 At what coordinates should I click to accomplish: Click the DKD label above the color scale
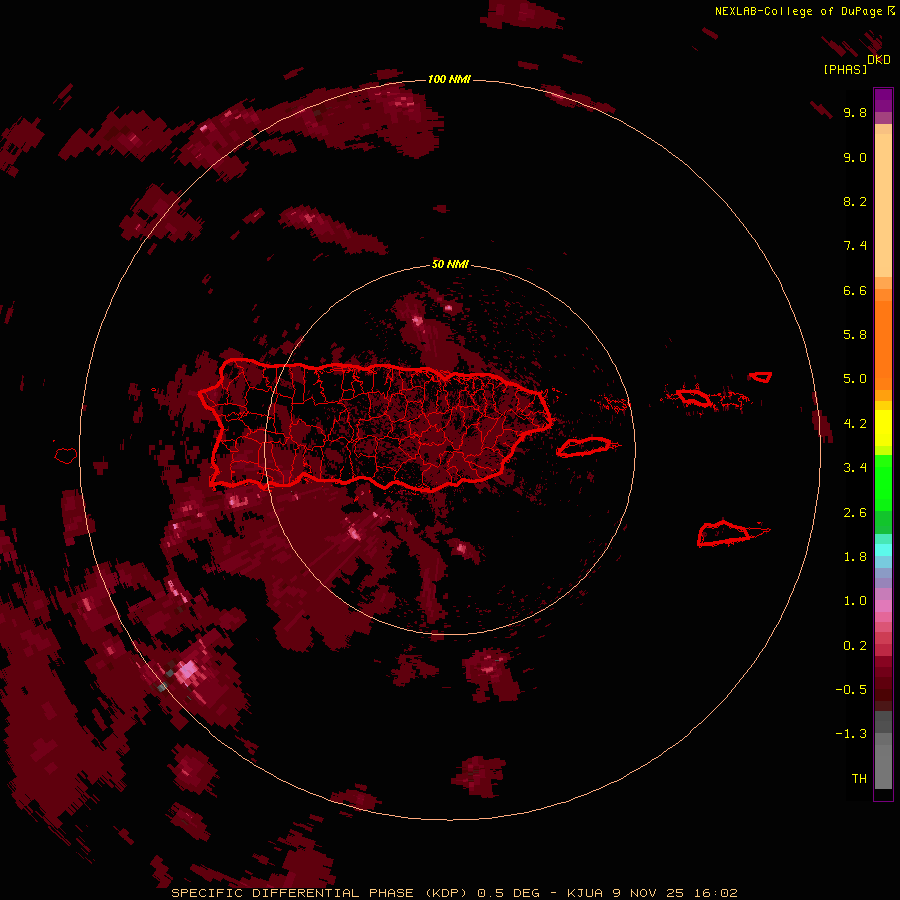coord(879,60)
